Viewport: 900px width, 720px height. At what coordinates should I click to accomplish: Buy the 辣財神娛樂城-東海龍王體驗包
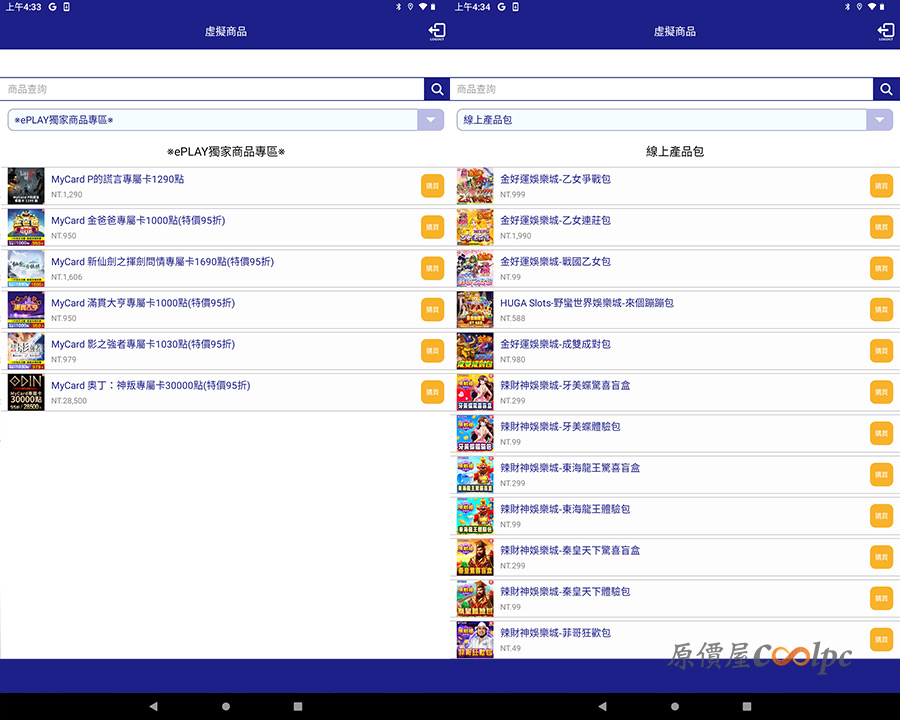point(881,516)
